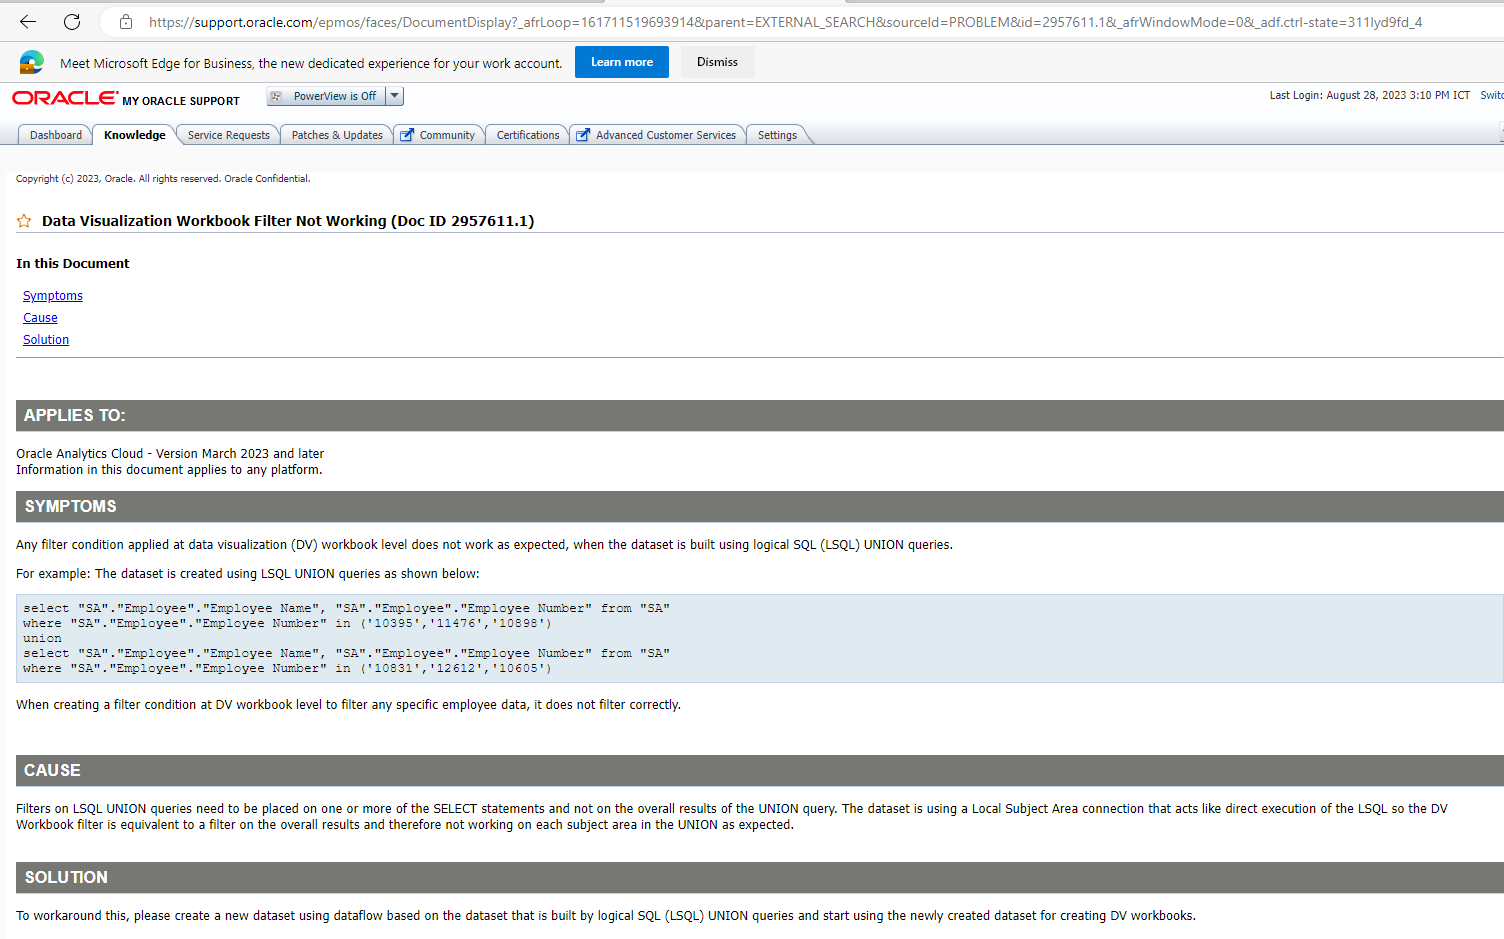The height and width of the screenshot is (939, 1504).
Task: Go back with the browser back arrow
Action: (x=28, y=22)
